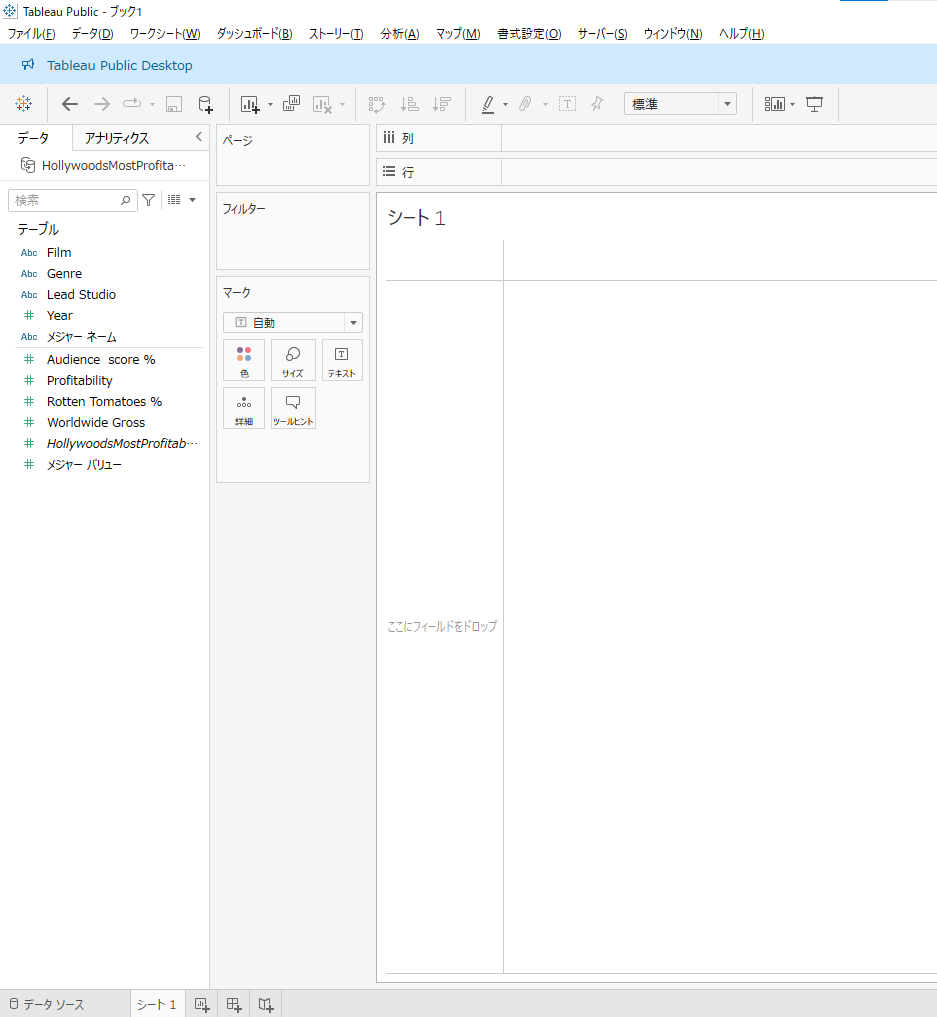
Task: Click the 検索 search field
Action: point(73,200)
